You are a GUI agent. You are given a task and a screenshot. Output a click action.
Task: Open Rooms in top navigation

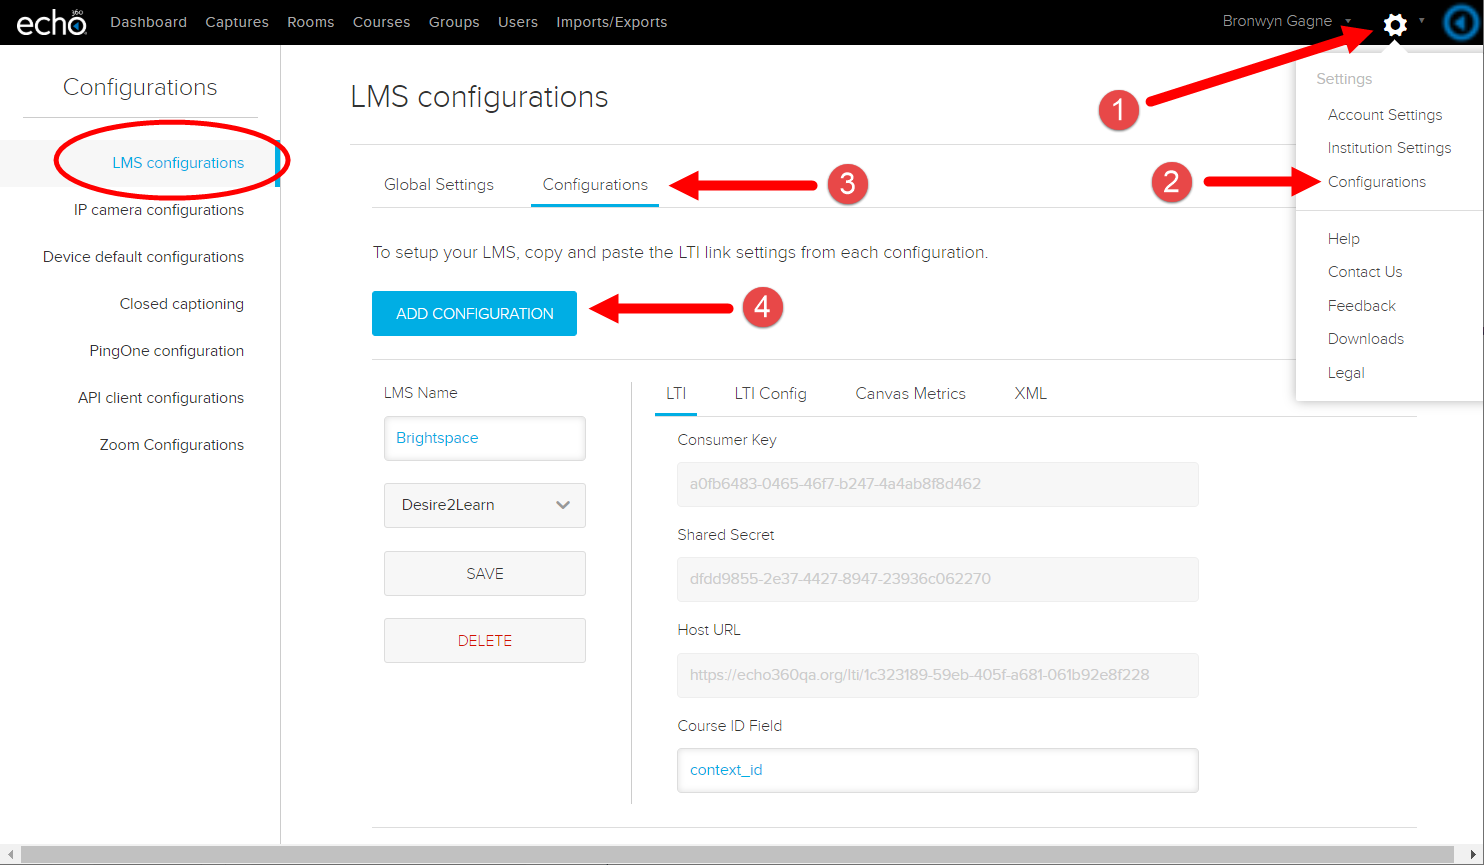pyautogui.click(x=311, y=22)
